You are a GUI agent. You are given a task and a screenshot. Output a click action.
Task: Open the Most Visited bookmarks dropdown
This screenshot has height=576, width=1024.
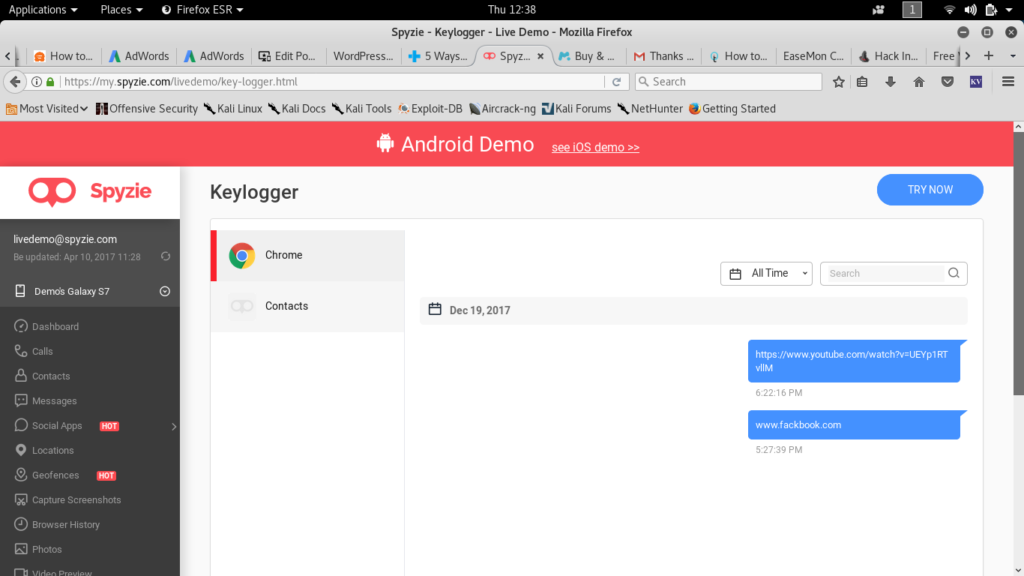[47, 108]
